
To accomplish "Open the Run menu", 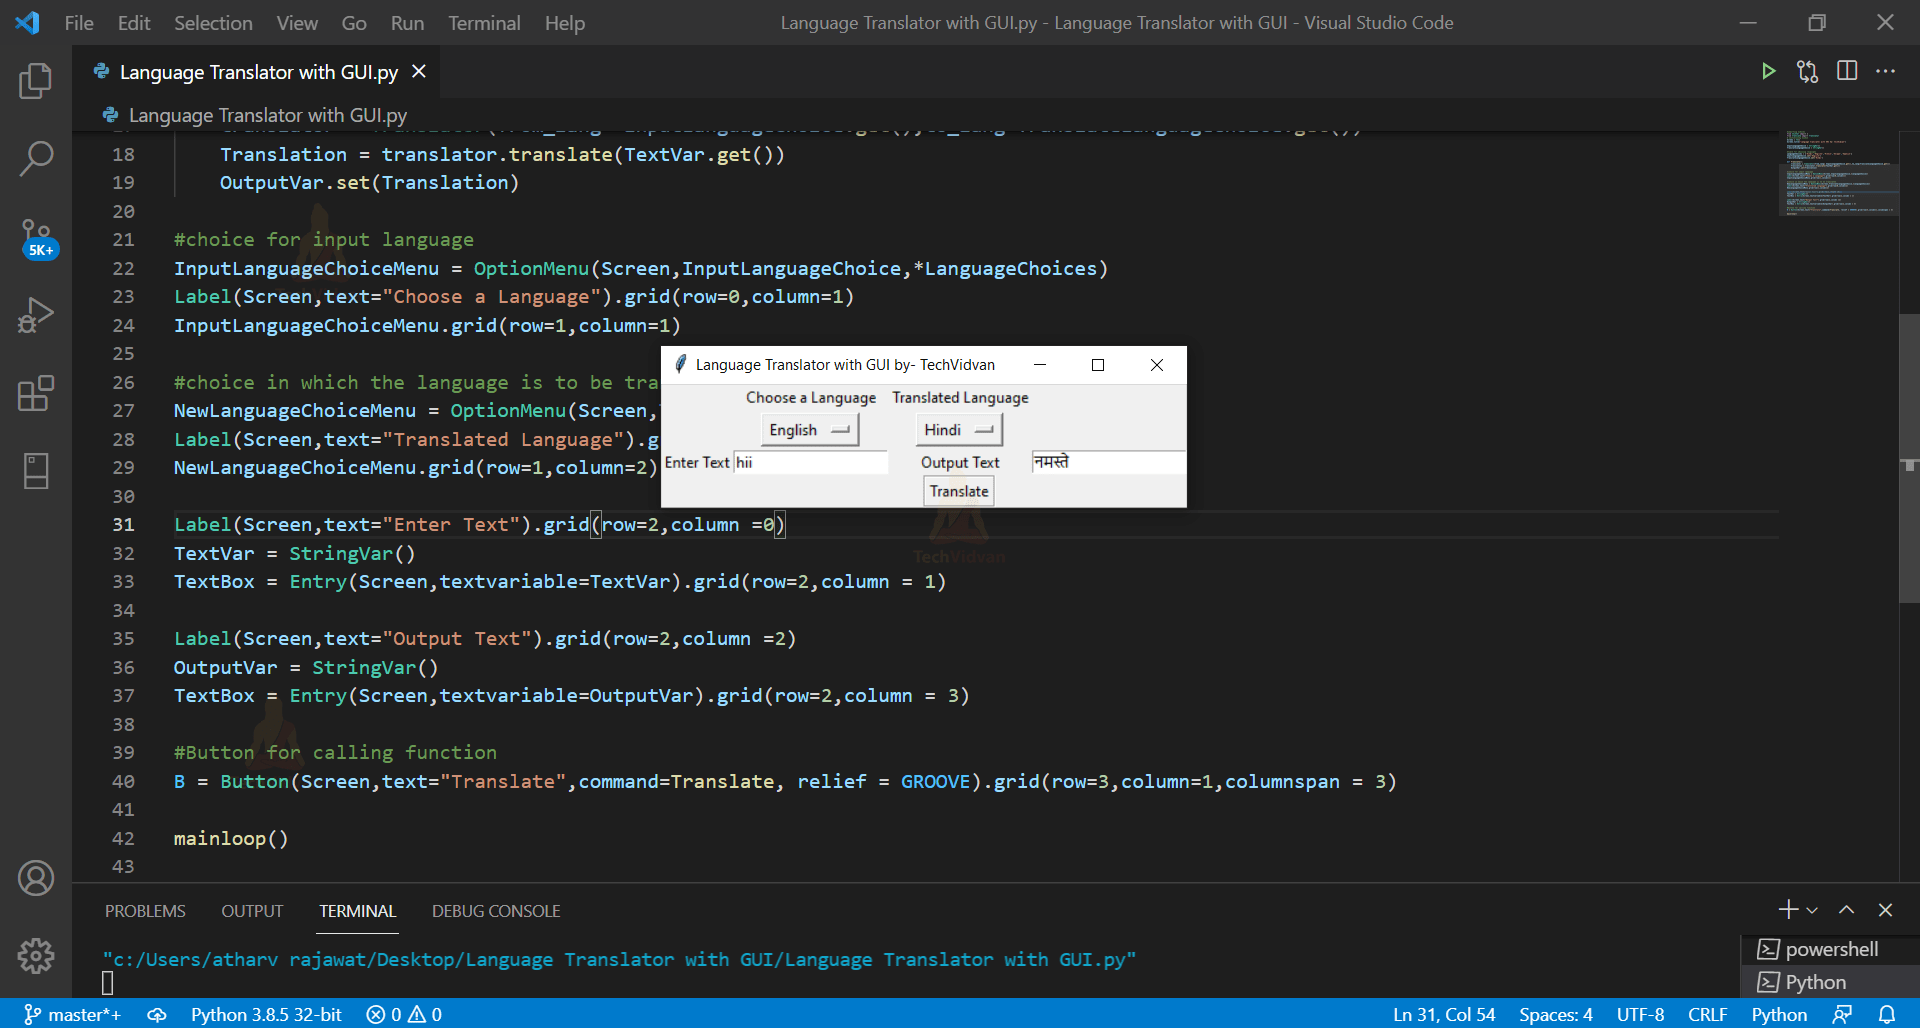I will [x=407, y=22].
